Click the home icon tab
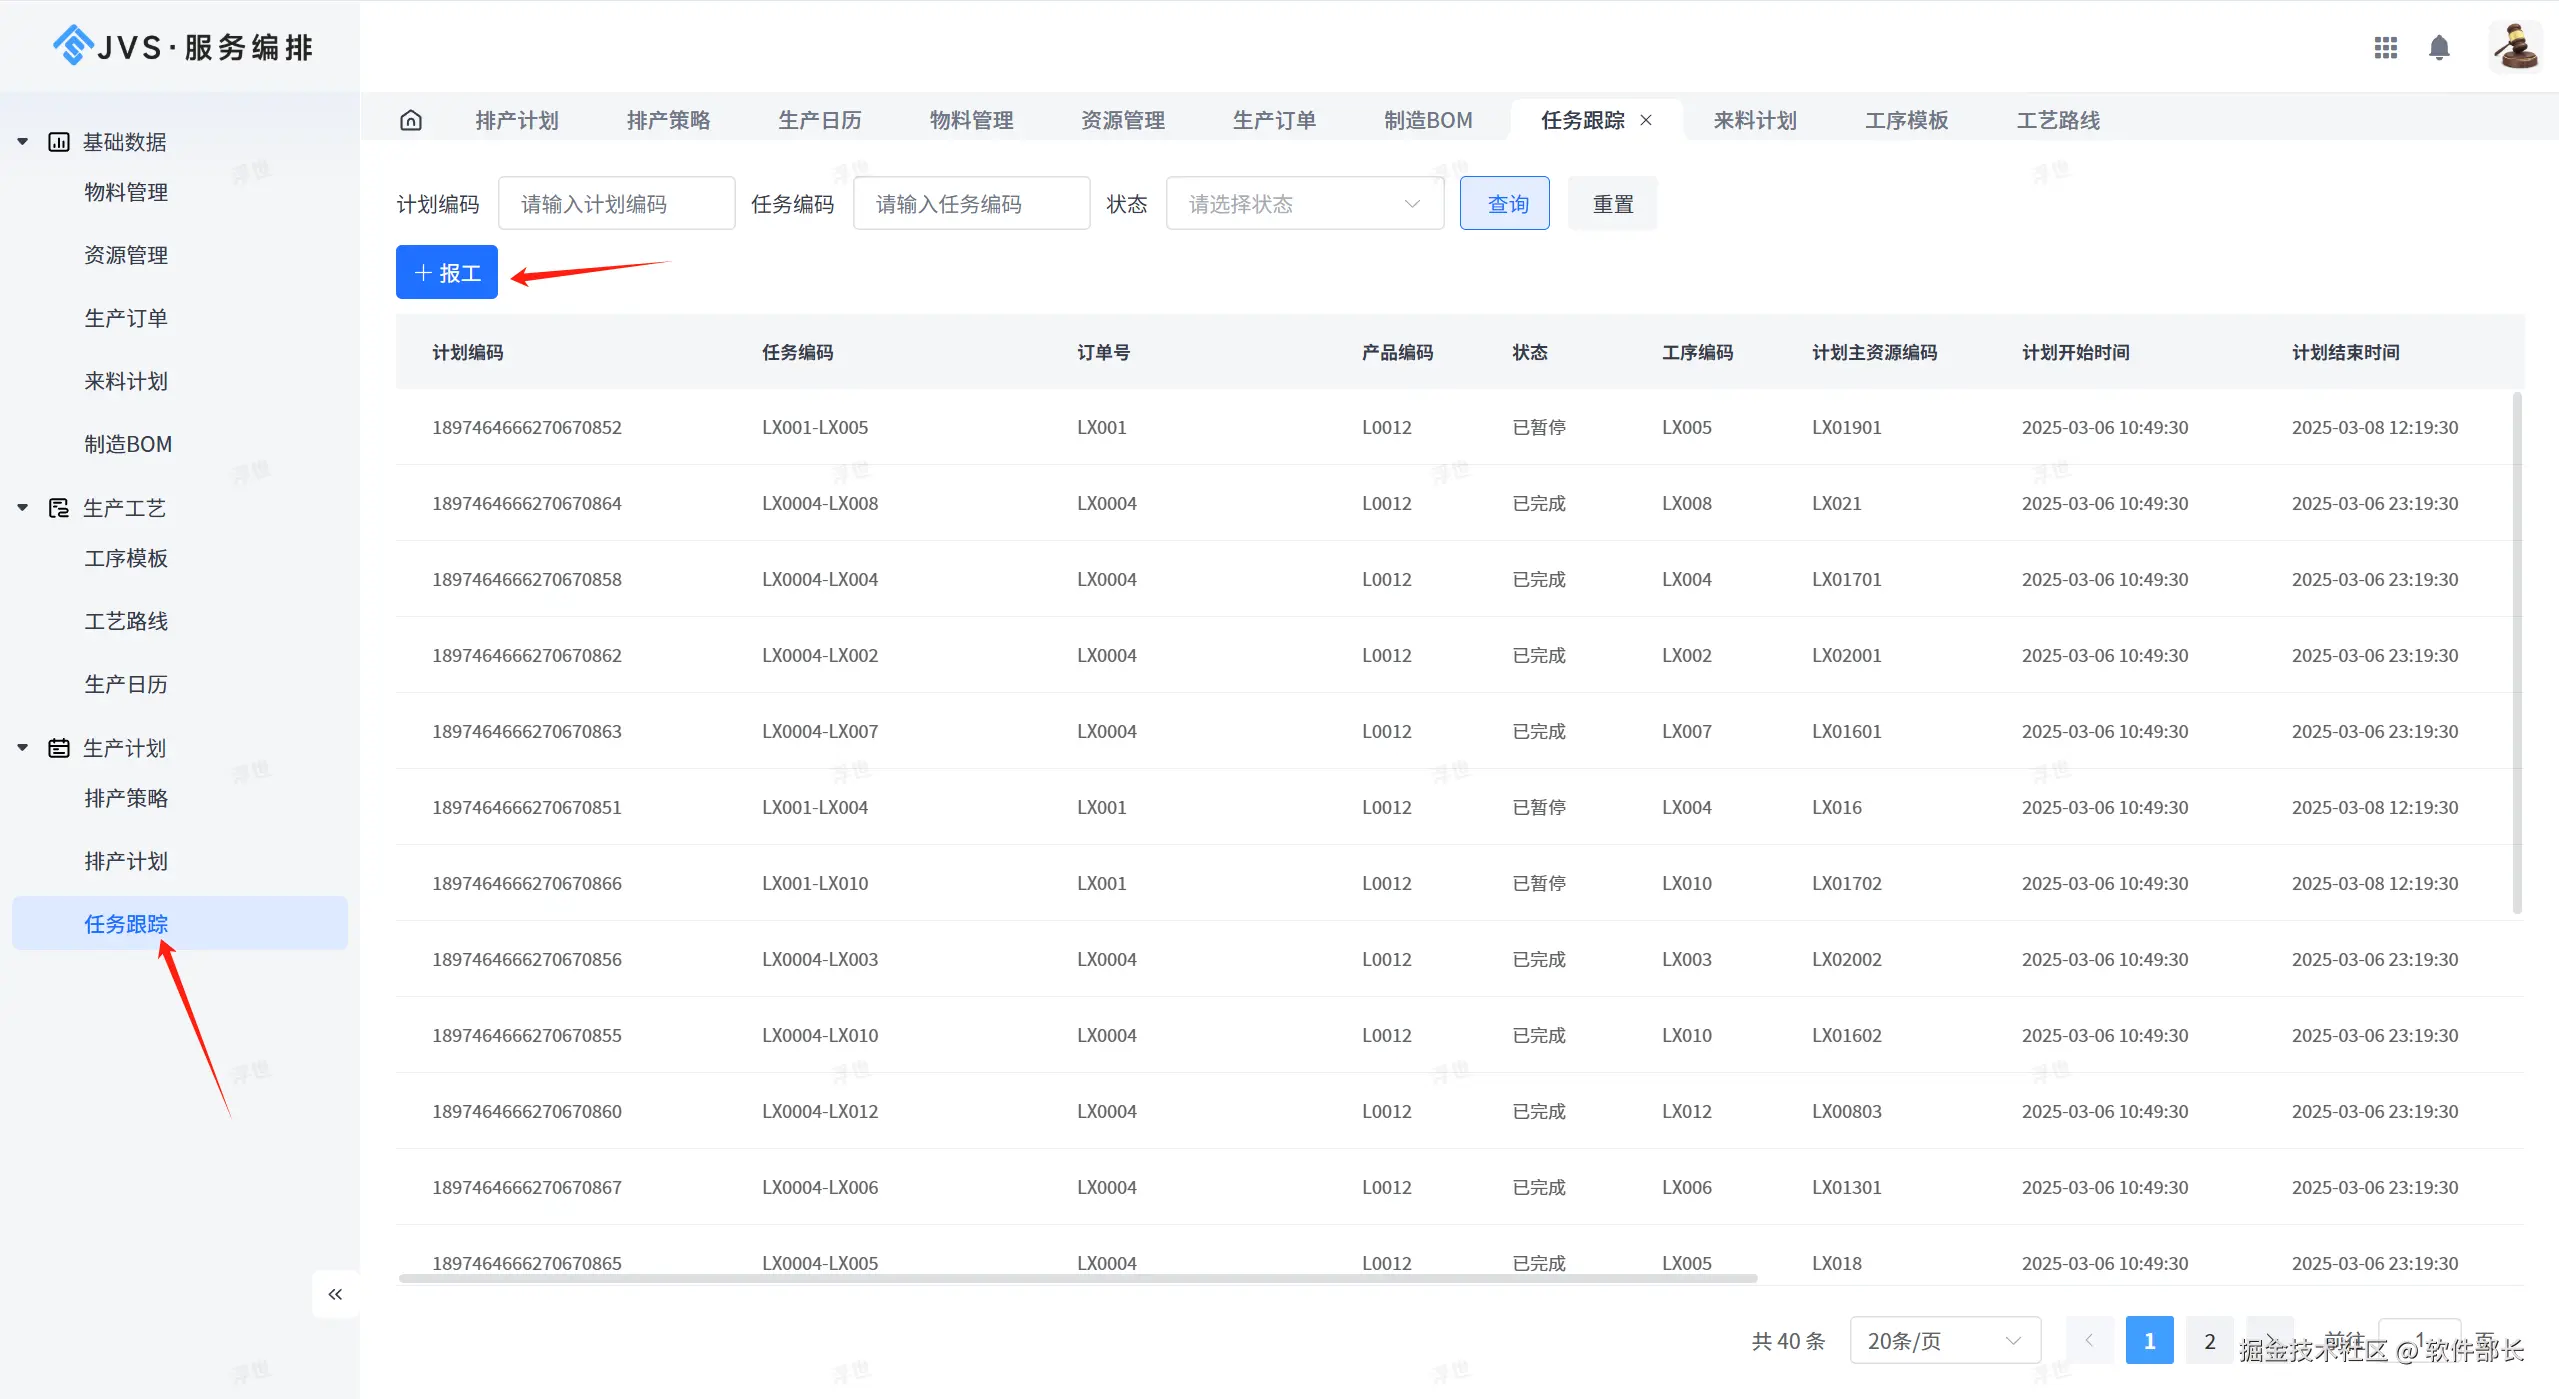The image size is (2559, 1399). (411, 120)
